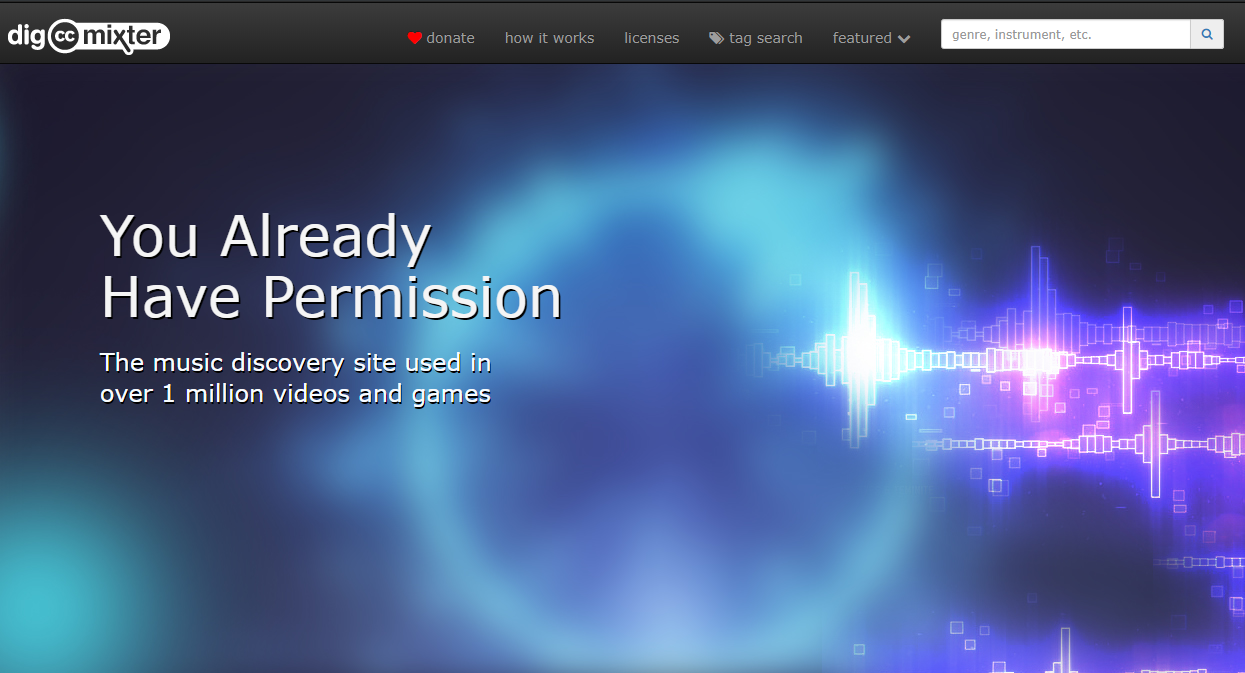Go to the licenses page
This screenshot has height=673, width=1245.
click(x=651, y=38)
